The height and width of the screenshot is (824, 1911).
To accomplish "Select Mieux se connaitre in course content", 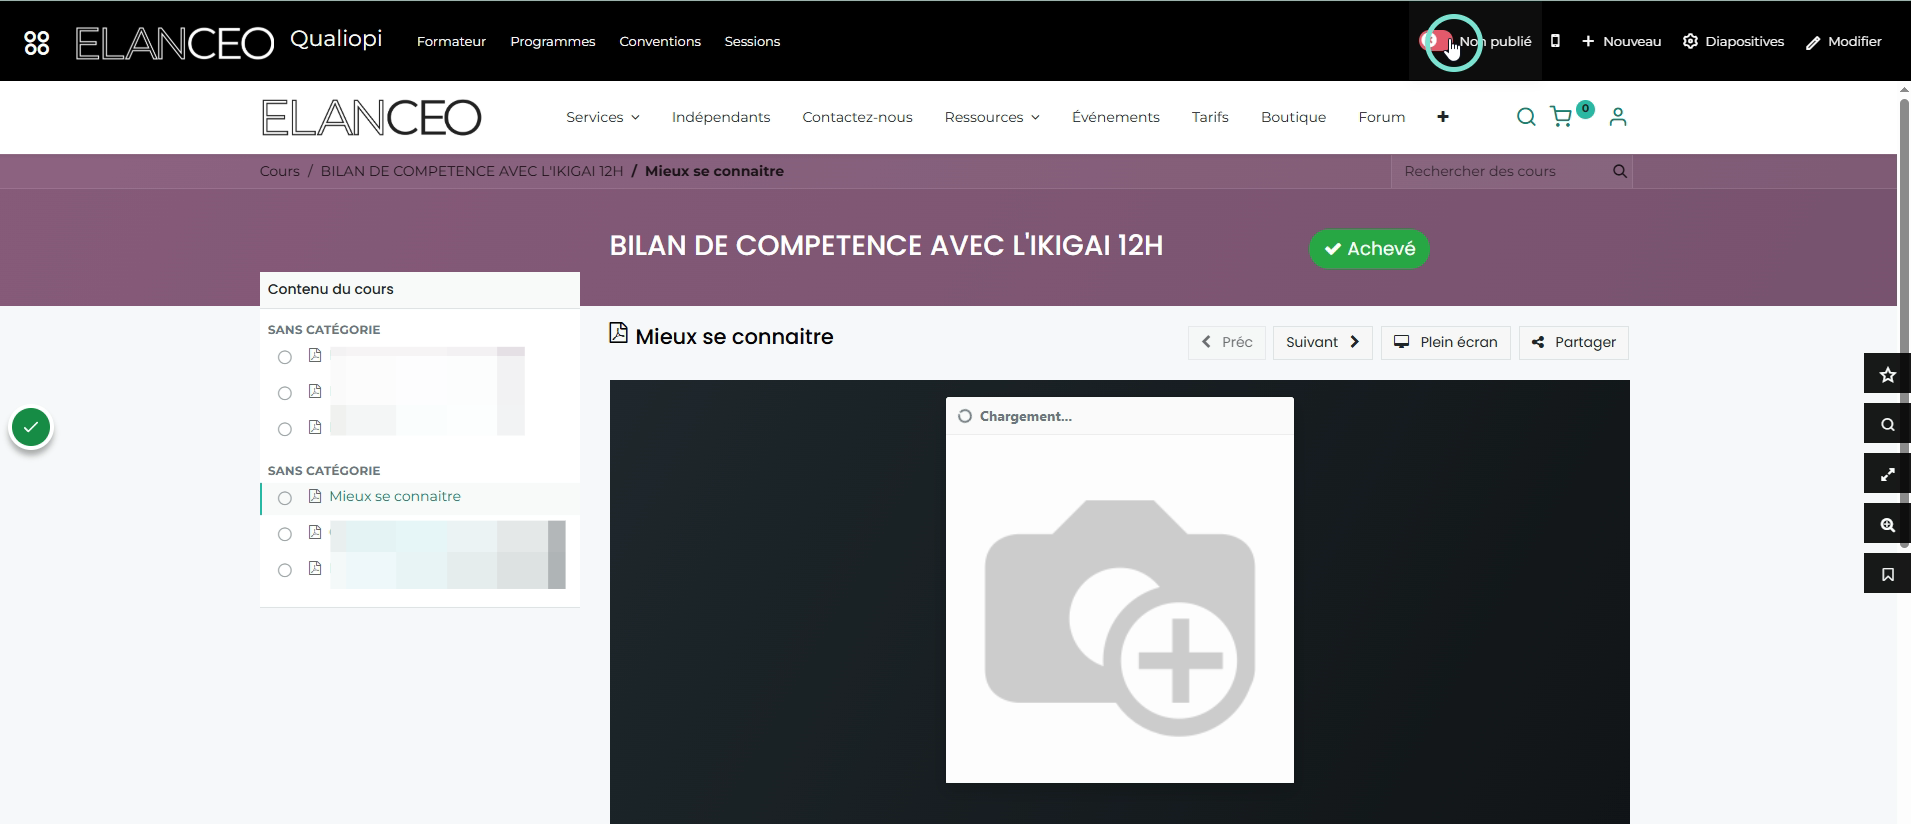I will point(395,496).
